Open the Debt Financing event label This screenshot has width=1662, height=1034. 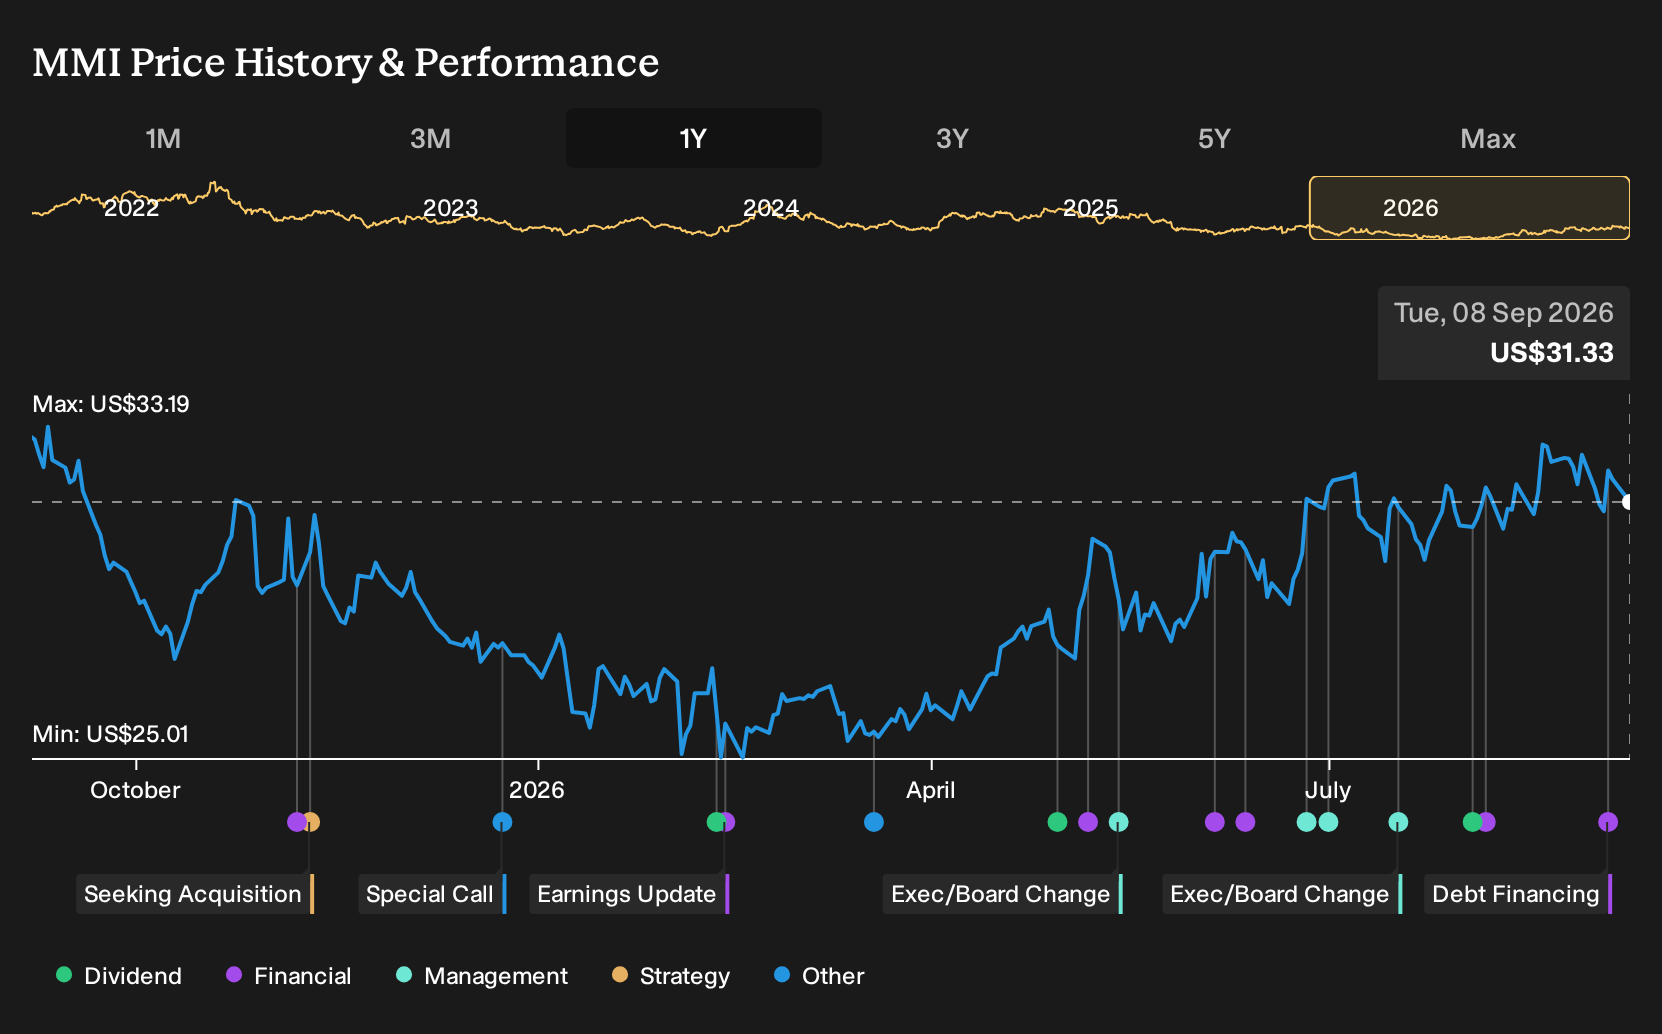(x=1518, y=894)
